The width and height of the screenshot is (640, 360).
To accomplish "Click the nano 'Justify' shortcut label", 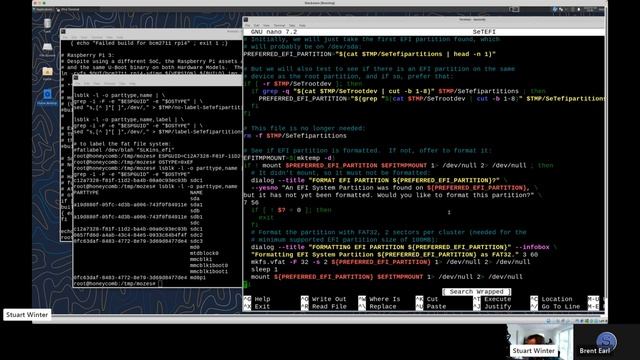I will [498, 307].
